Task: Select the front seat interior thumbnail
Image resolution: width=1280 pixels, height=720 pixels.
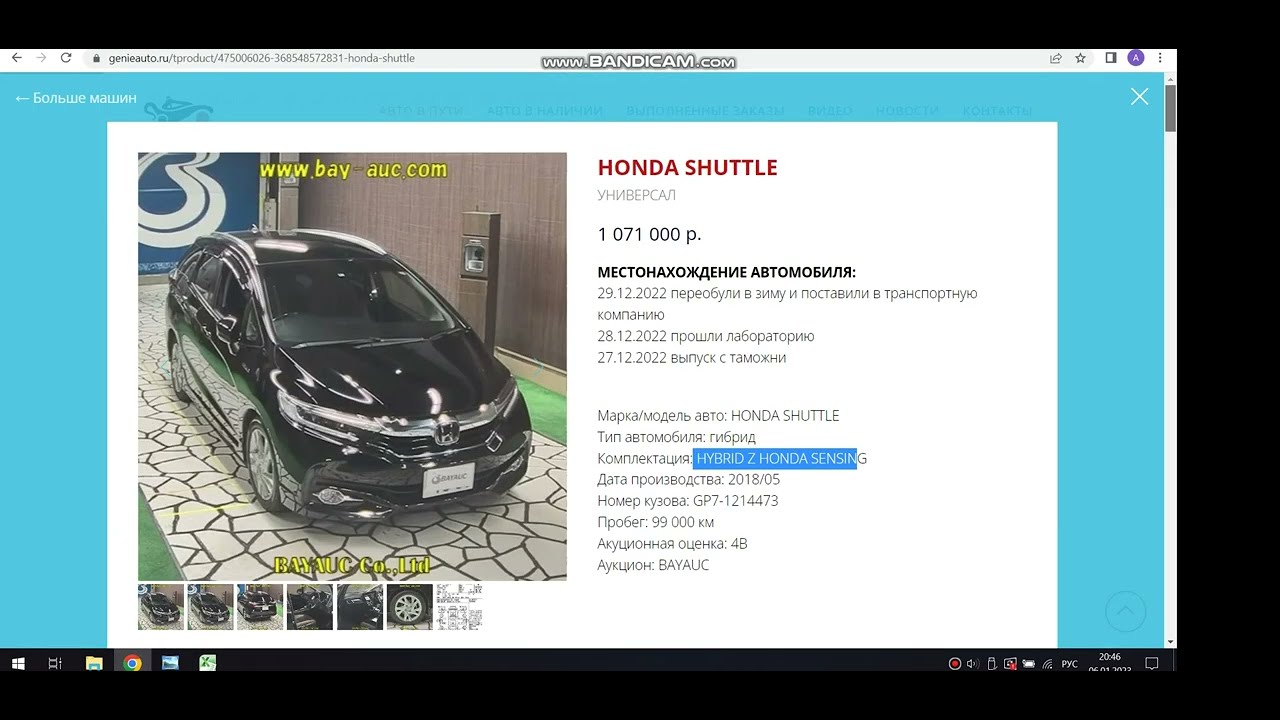Action: [x=310, y=607]
